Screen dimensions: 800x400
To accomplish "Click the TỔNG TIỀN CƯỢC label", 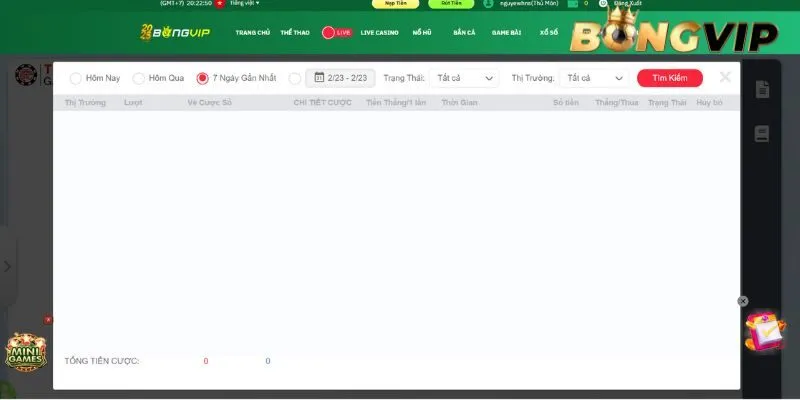I will (x=102, y=361).
